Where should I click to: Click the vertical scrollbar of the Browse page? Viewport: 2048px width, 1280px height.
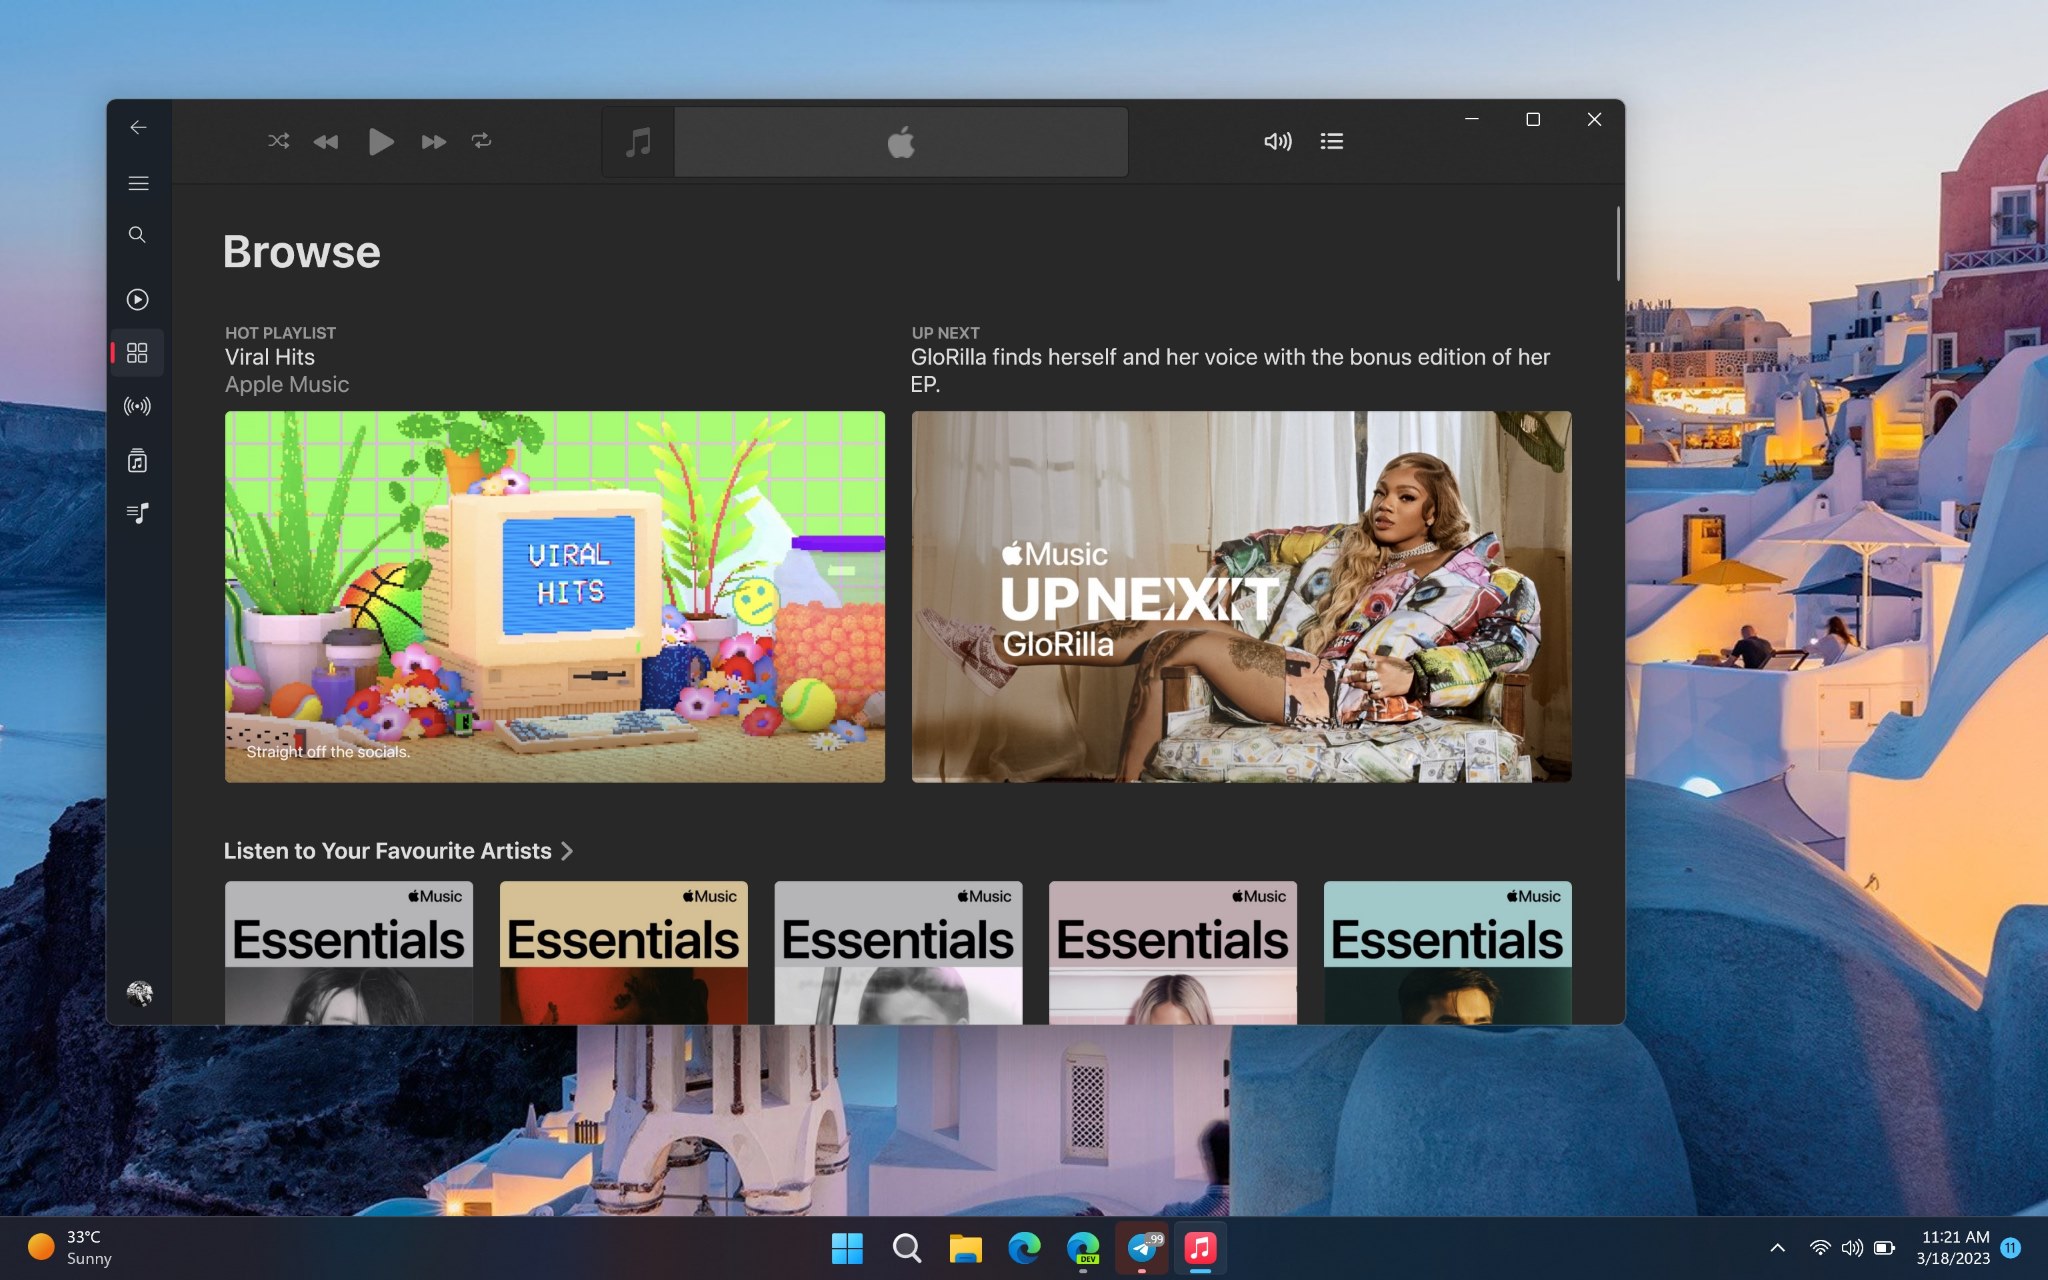(1617, 244)
